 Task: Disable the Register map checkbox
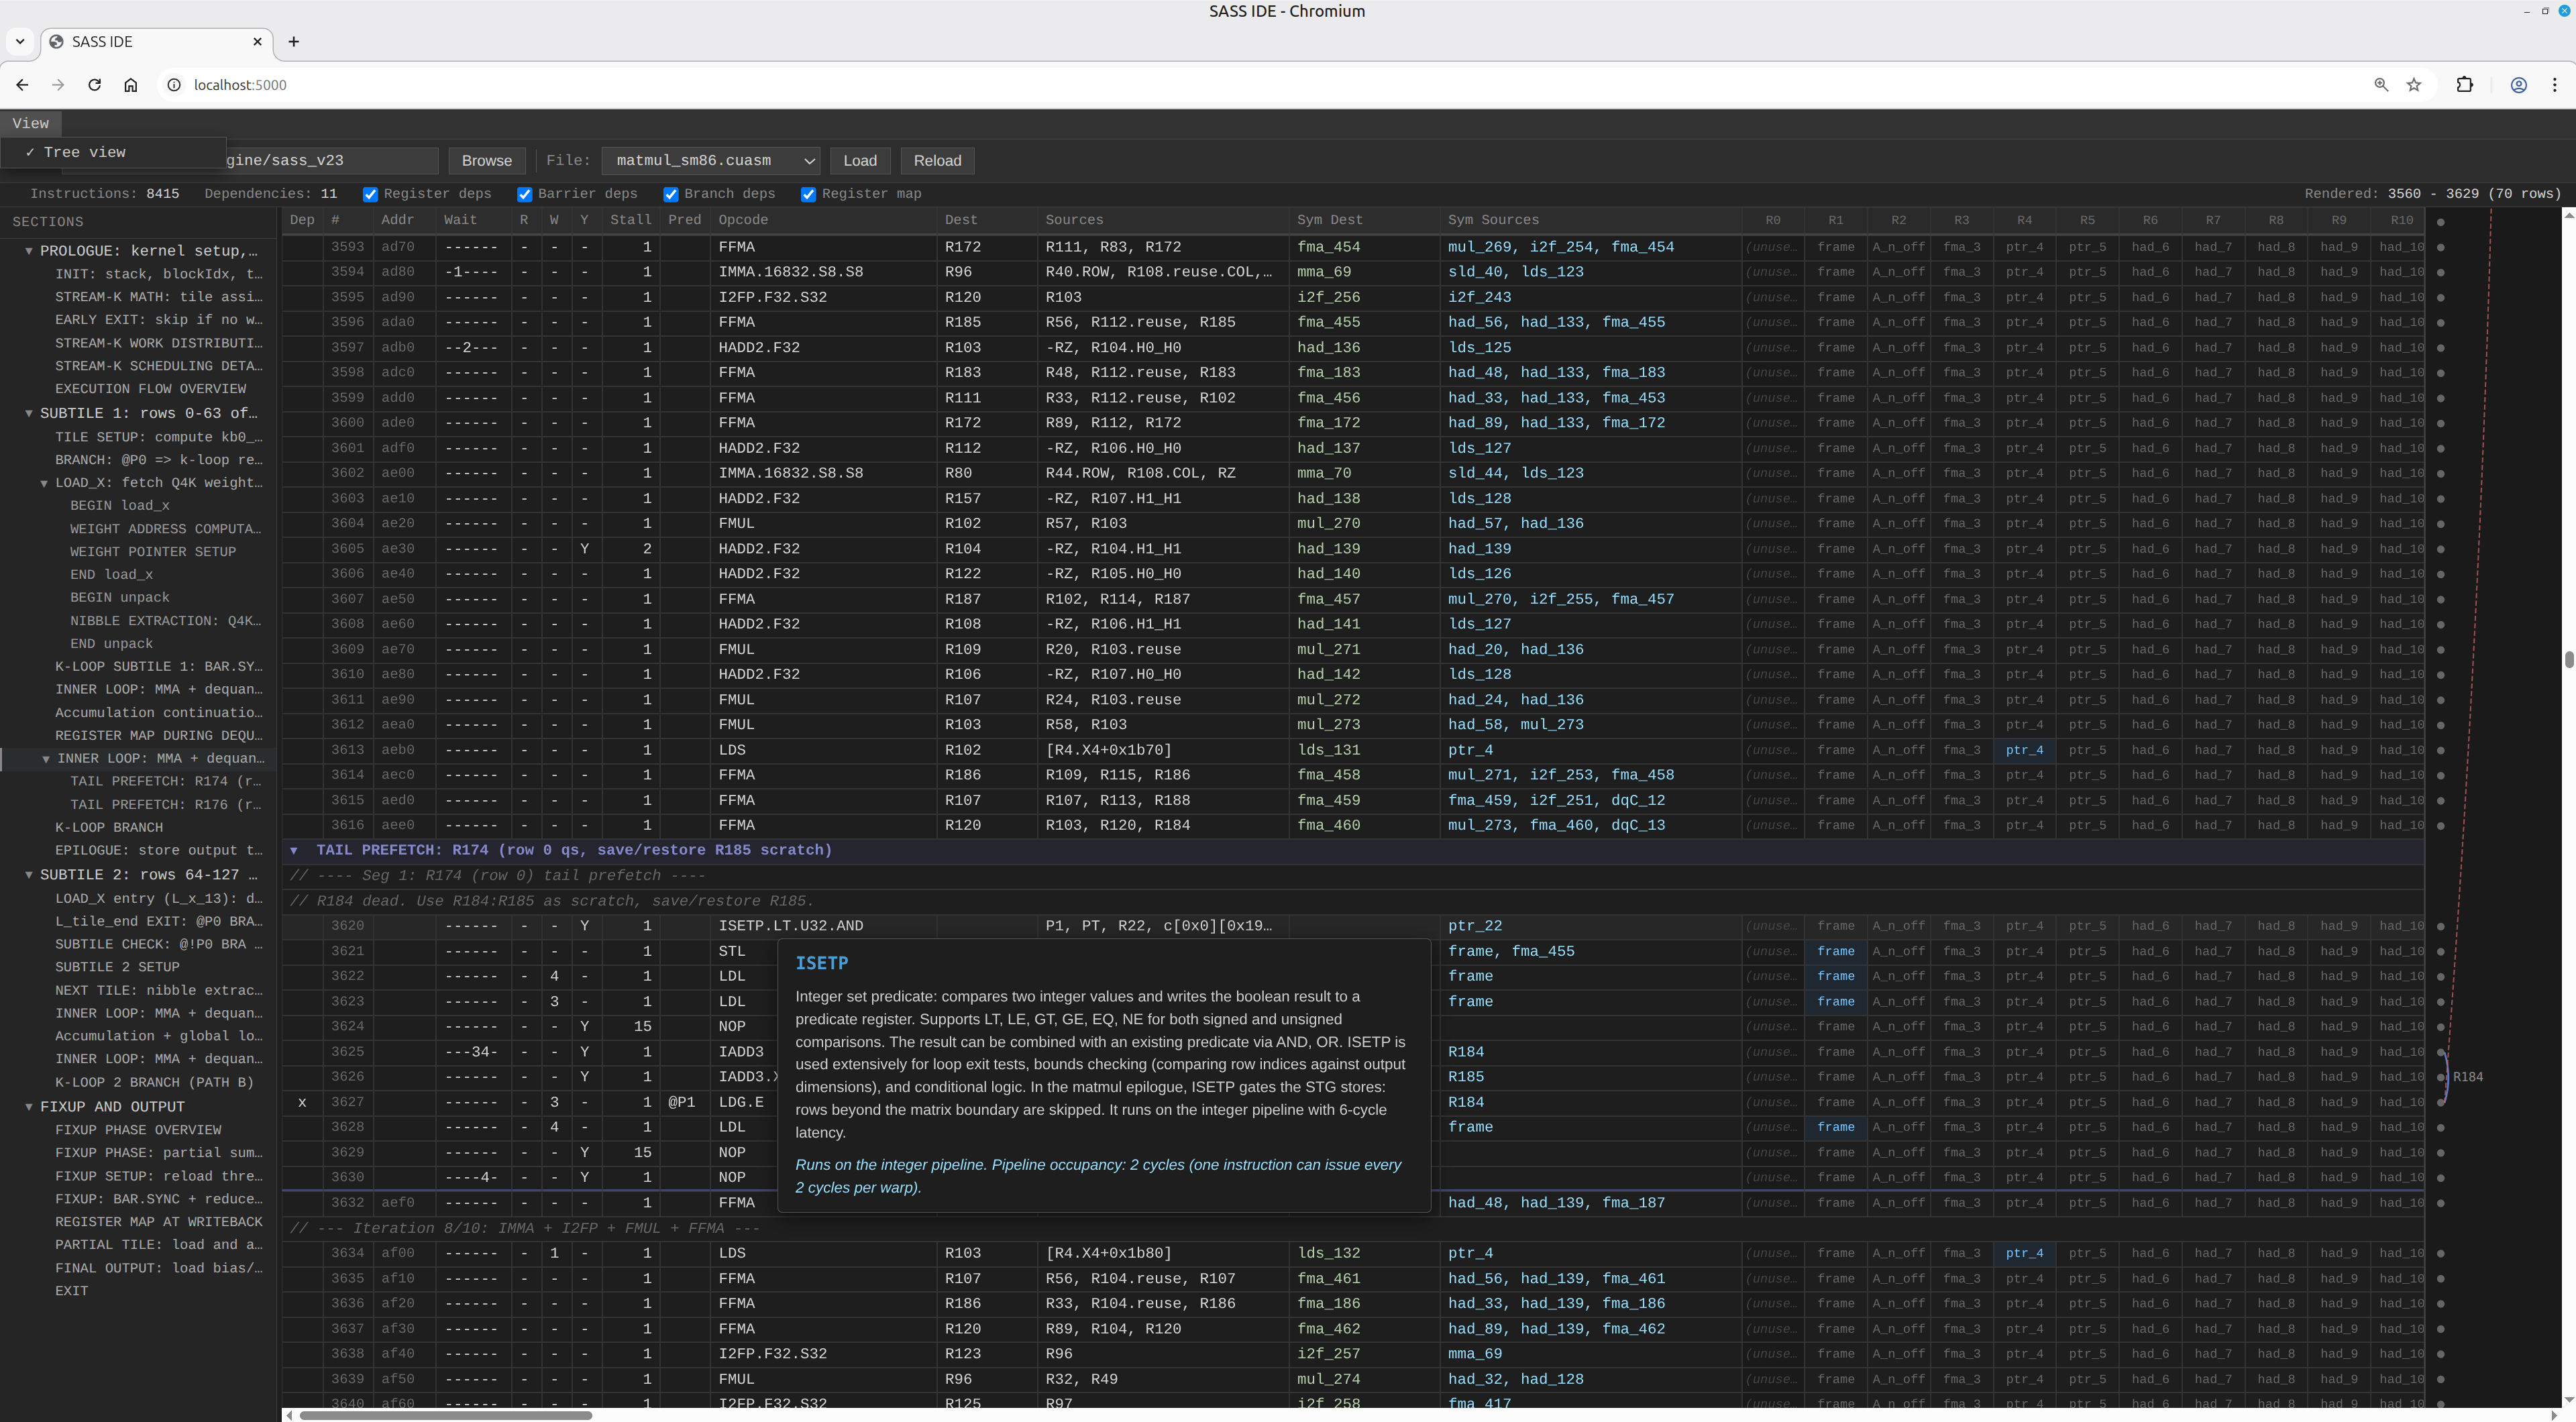pyautogui.click(x=809, y=194)
